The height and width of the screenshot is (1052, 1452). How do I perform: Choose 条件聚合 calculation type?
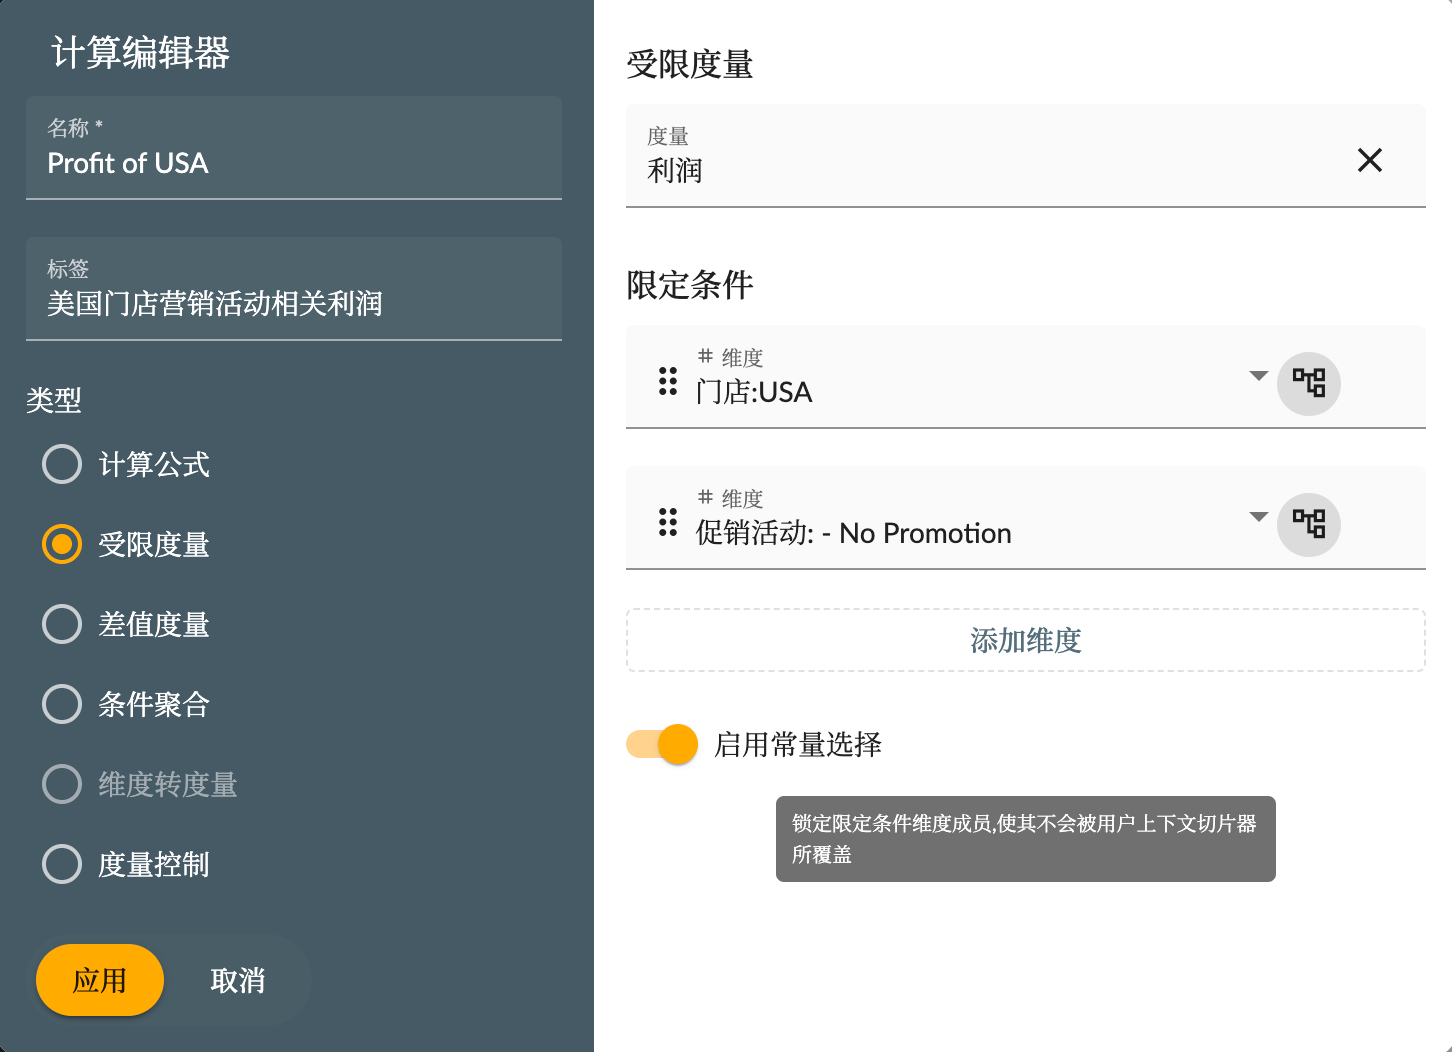[62, 704]
